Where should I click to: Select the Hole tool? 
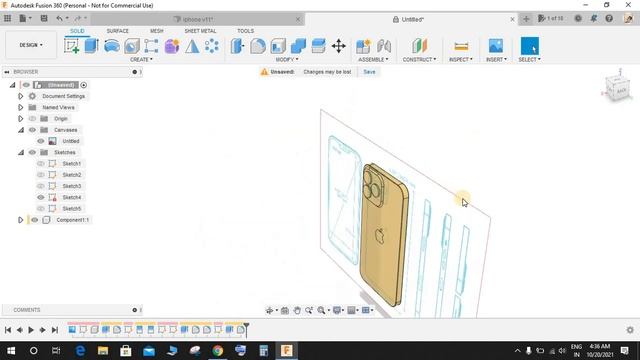click(131, 46)
